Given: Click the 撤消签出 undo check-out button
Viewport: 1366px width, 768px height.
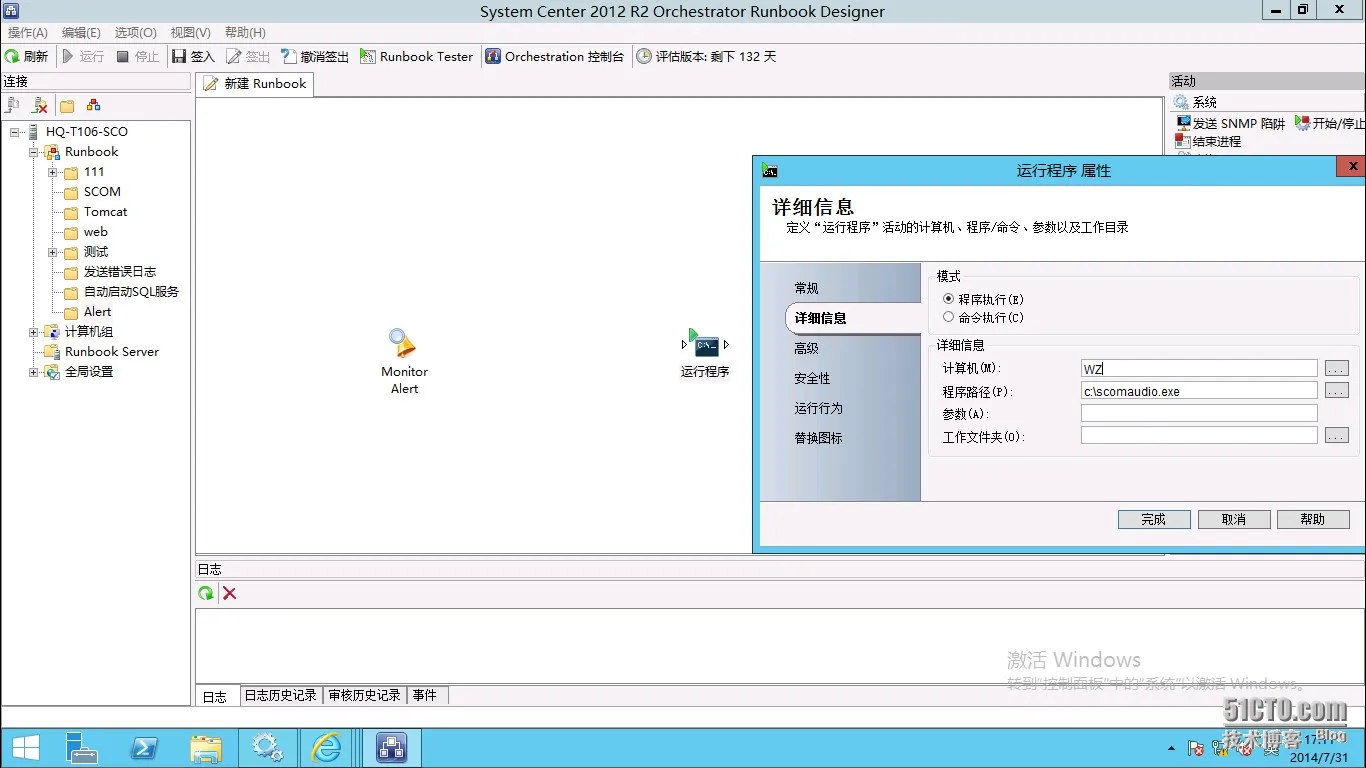Looking at the screenshot, I should [315, 57].
